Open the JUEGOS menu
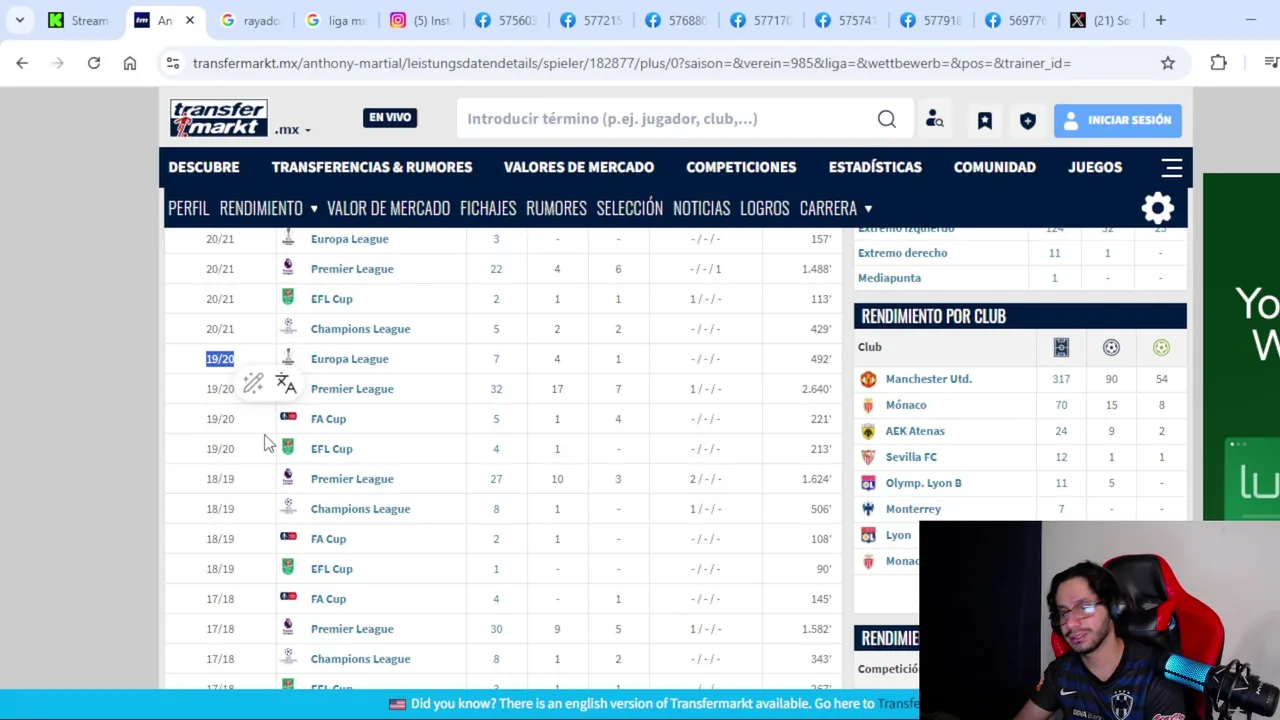This screenshot has height=720, width=1280. pos(1095,167)
